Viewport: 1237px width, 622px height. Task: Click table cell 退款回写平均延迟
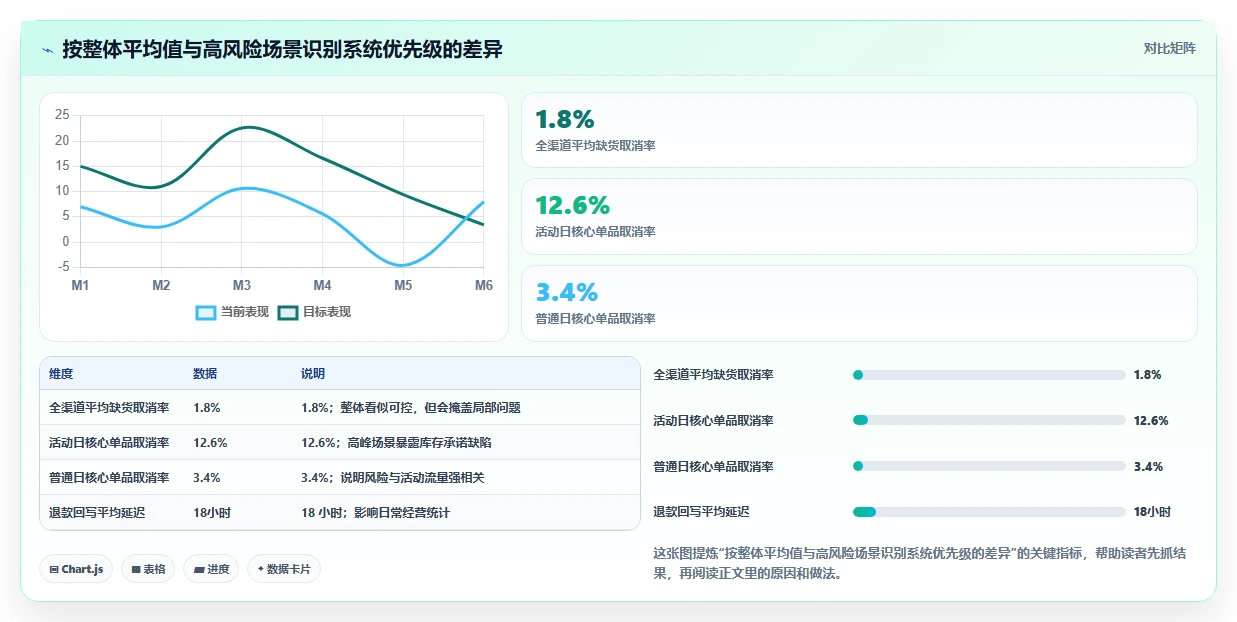(97, 513)
